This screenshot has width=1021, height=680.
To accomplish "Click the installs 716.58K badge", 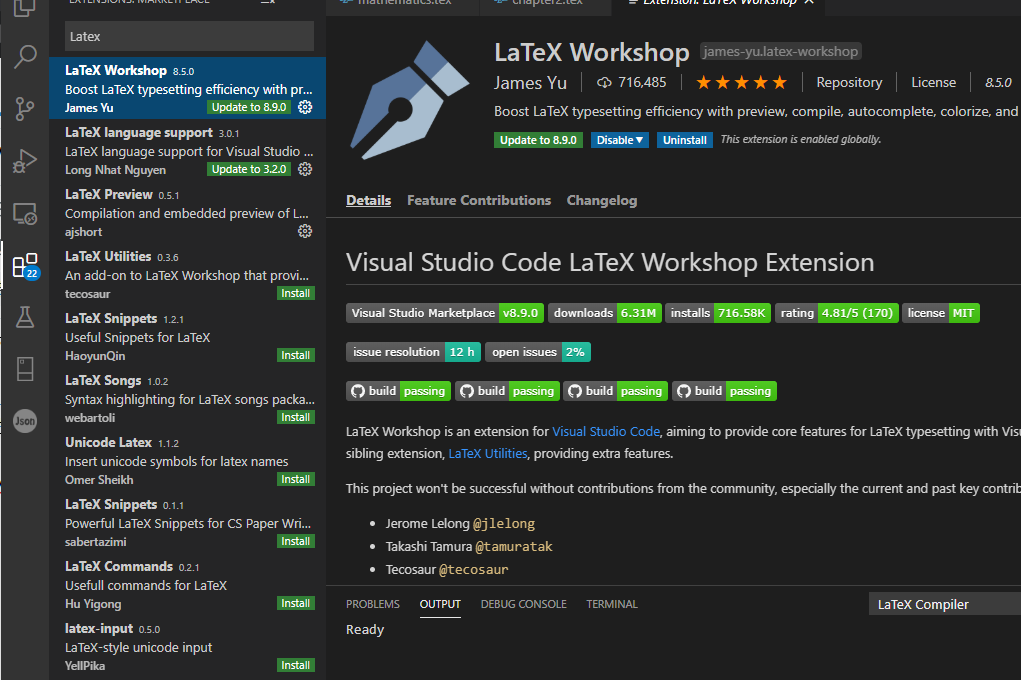I will pyautogui.click(x=718, y=313).
